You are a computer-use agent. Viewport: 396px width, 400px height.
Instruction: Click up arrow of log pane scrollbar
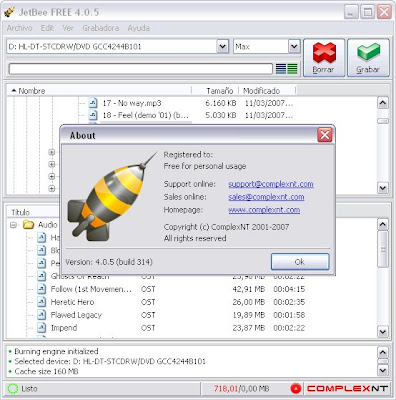coord(383,352)
